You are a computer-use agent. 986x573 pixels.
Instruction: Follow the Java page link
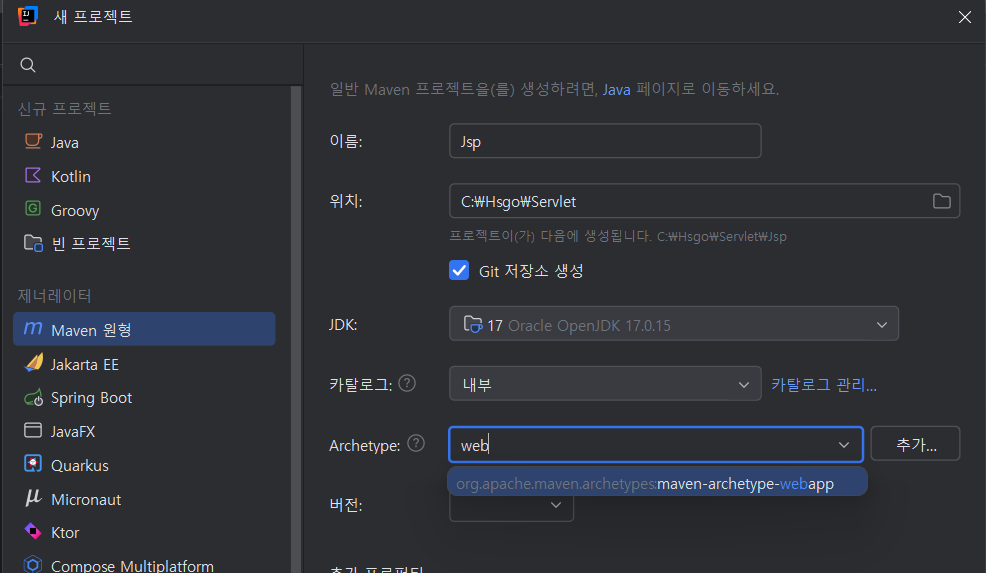click(x=616, y=90)
